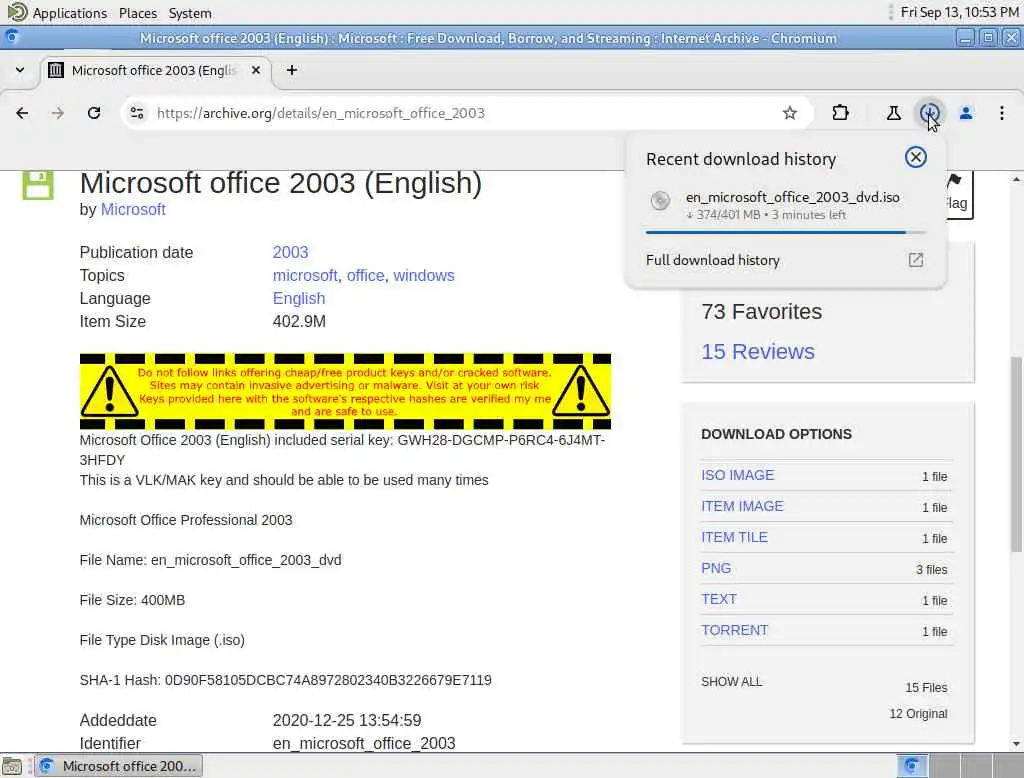Click the English language link

pyautogui.click(x=299, y=299)
